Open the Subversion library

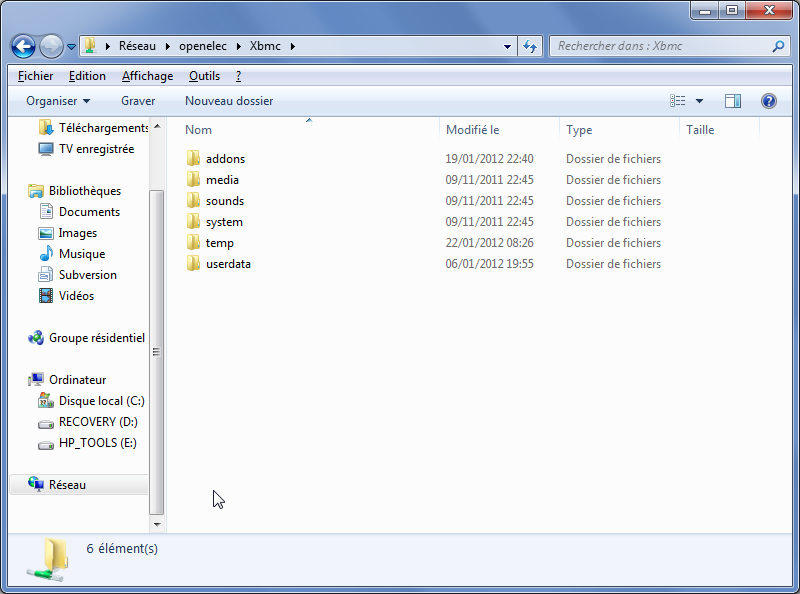78,275
